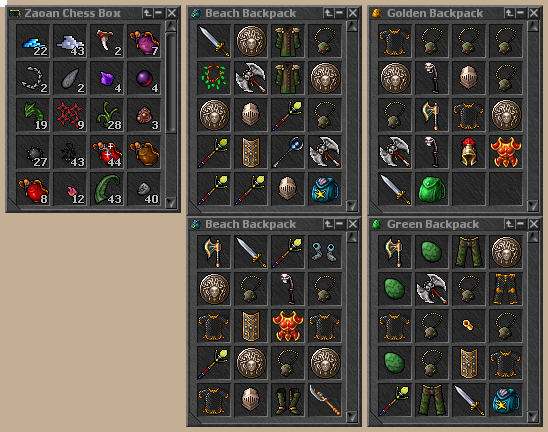
Task: Click the purple orb stack of 4
Action: 144,78
